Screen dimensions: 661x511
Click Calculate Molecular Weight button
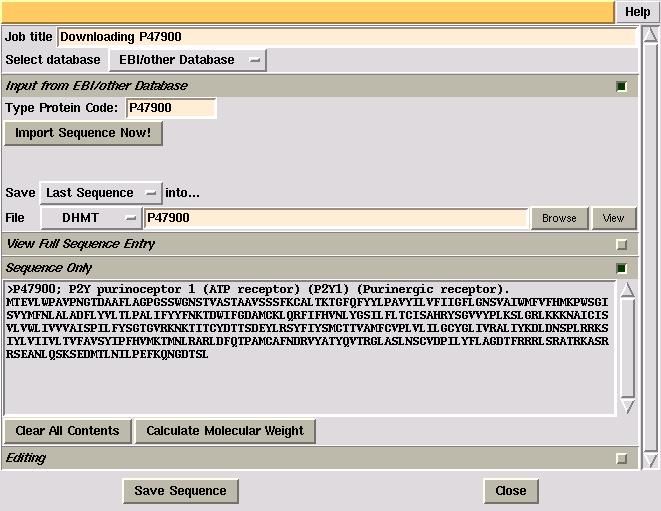point(225,431)
